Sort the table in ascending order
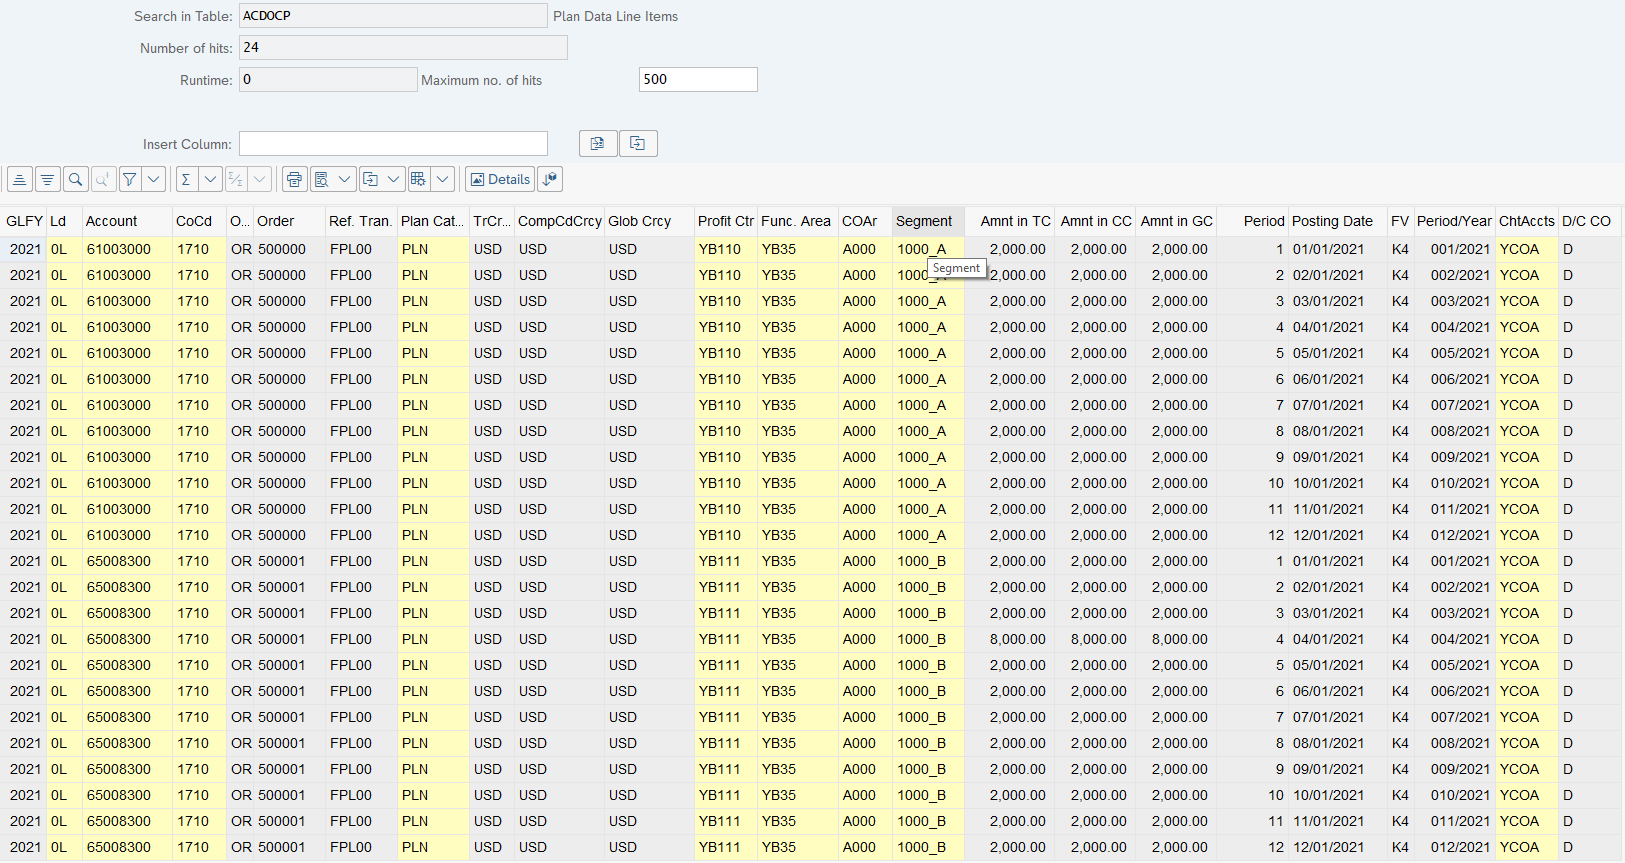This screenshot has width=1625, height=863. coord(20,179)
